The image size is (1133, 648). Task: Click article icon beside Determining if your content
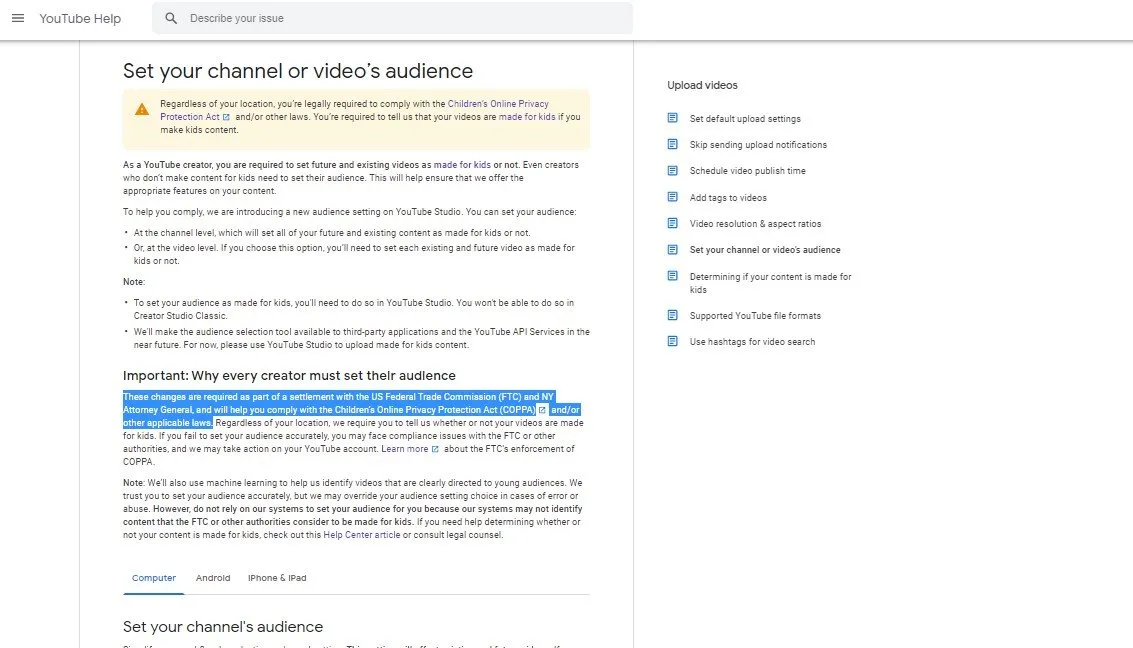[x=673, y=276]
